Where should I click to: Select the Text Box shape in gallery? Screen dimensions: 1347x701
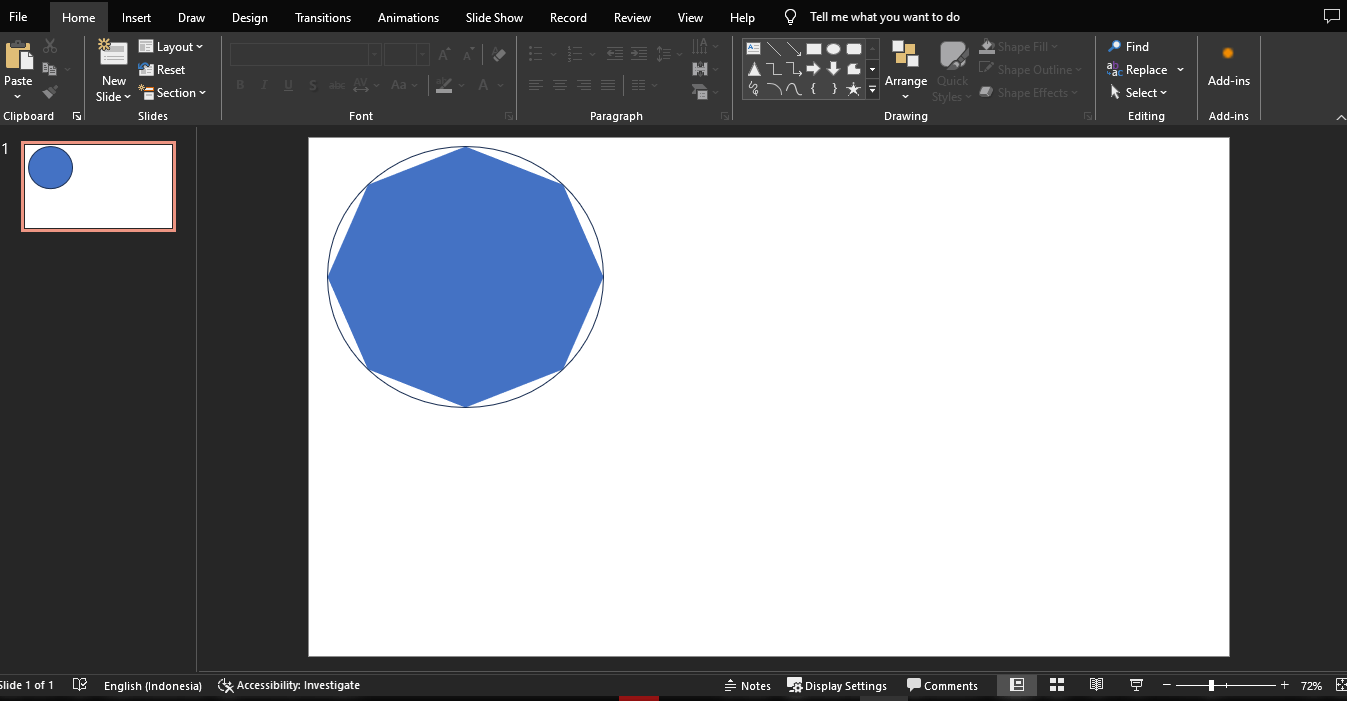pyautogui.click(x=754, y=48)
